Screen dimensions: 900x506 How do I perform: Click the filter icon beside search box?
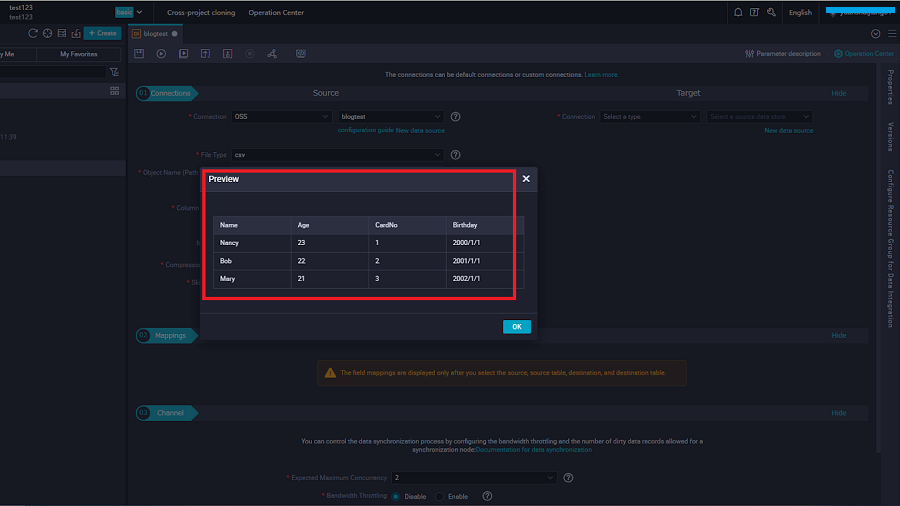(x=114, y=72)
